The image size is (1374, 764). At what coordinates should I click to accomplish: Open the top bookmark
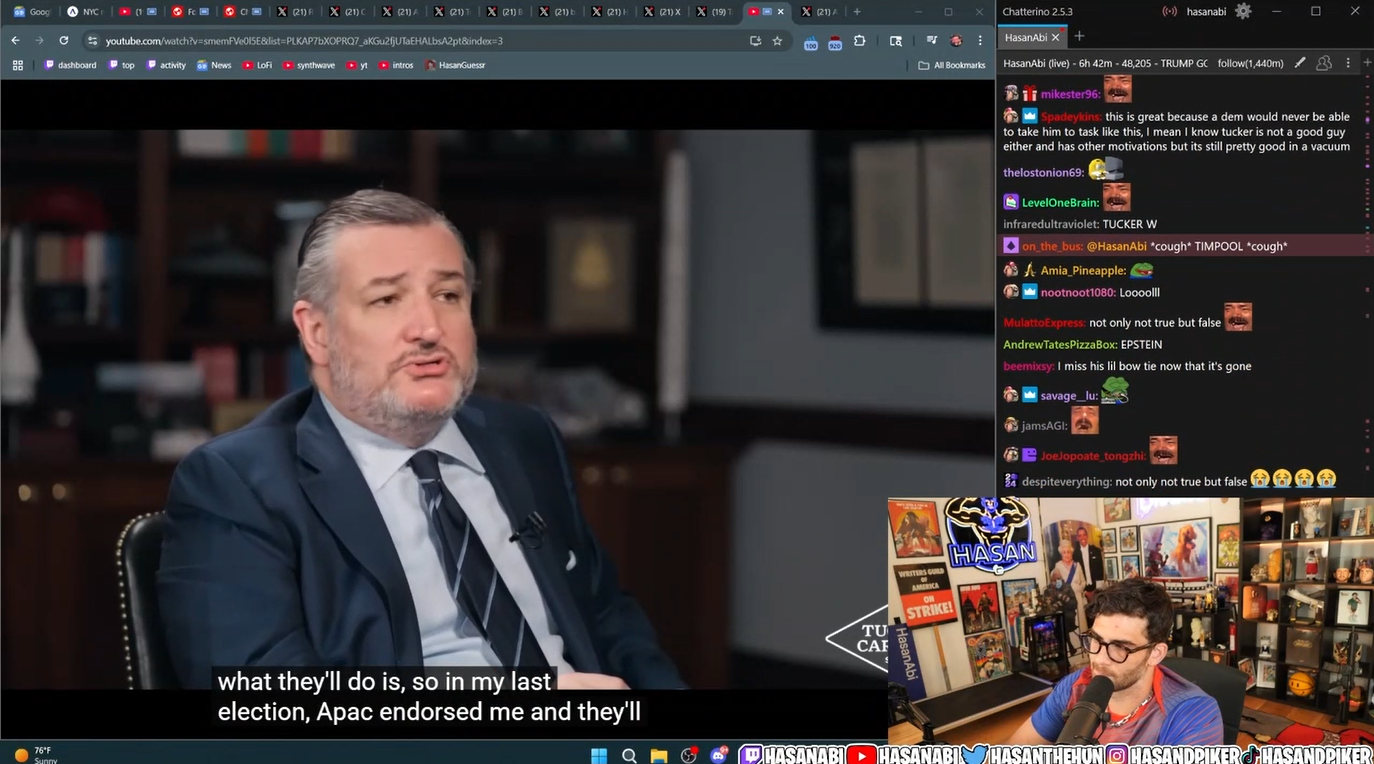pos(121,65)
